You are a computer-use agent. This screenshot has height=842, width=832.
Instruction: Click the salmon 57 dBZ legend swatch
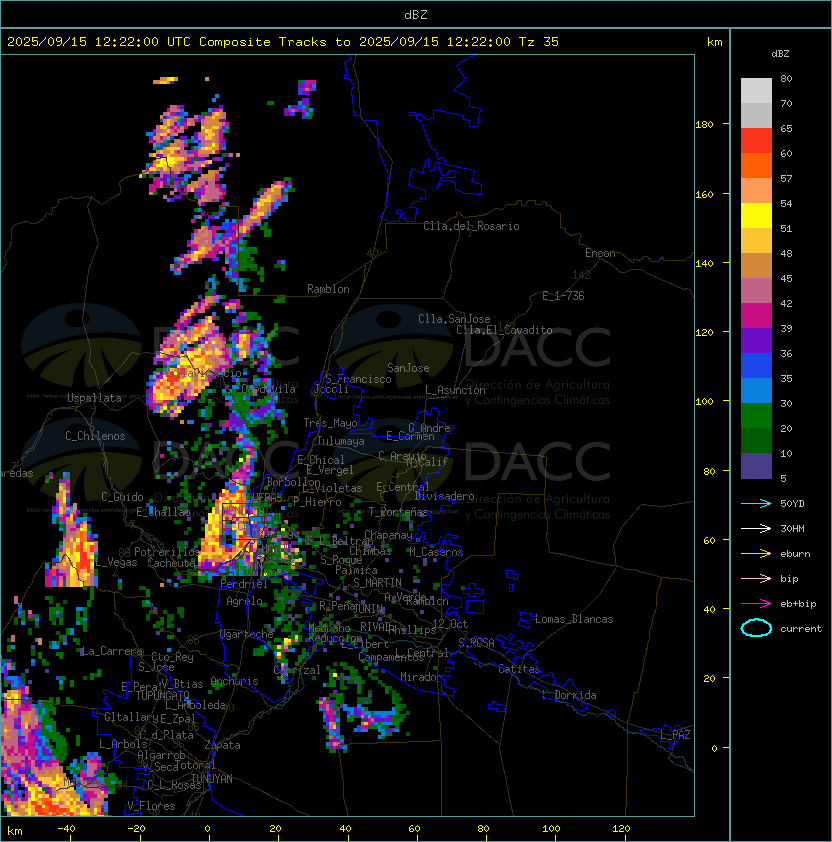756,190
